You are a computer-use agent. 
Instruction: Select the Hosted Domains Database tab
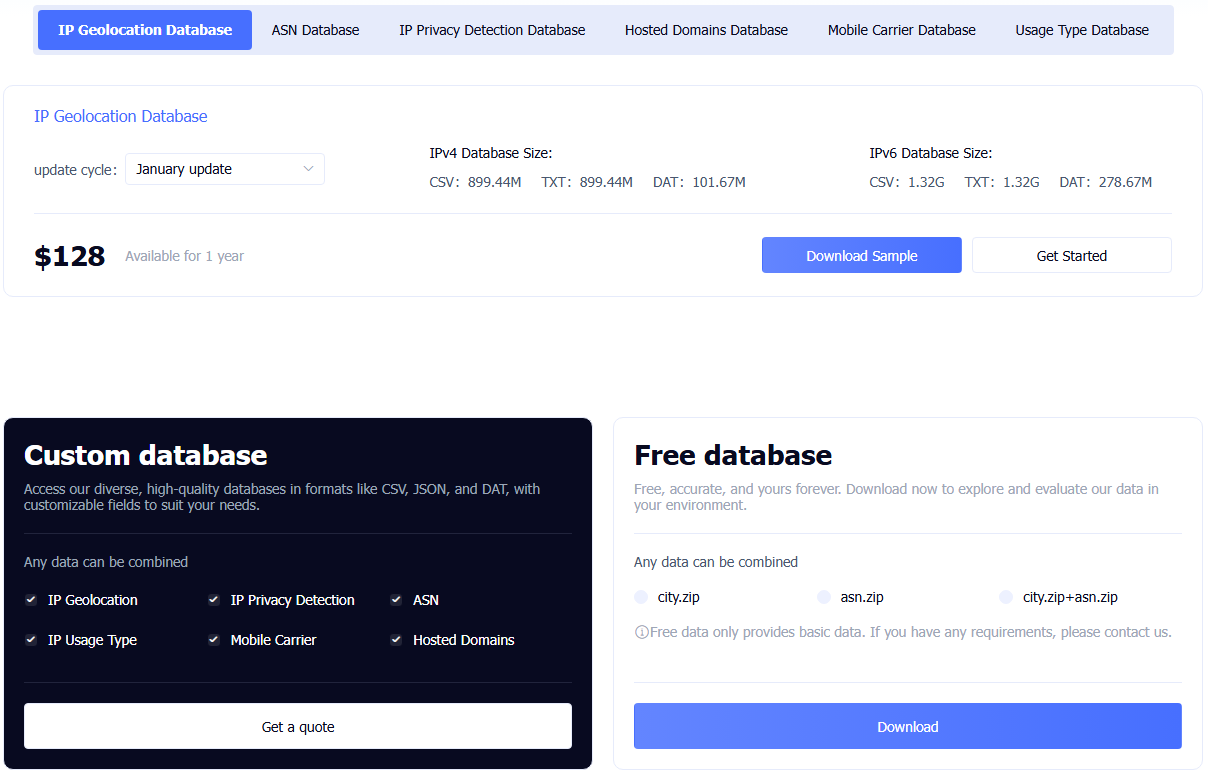[706, 30]
